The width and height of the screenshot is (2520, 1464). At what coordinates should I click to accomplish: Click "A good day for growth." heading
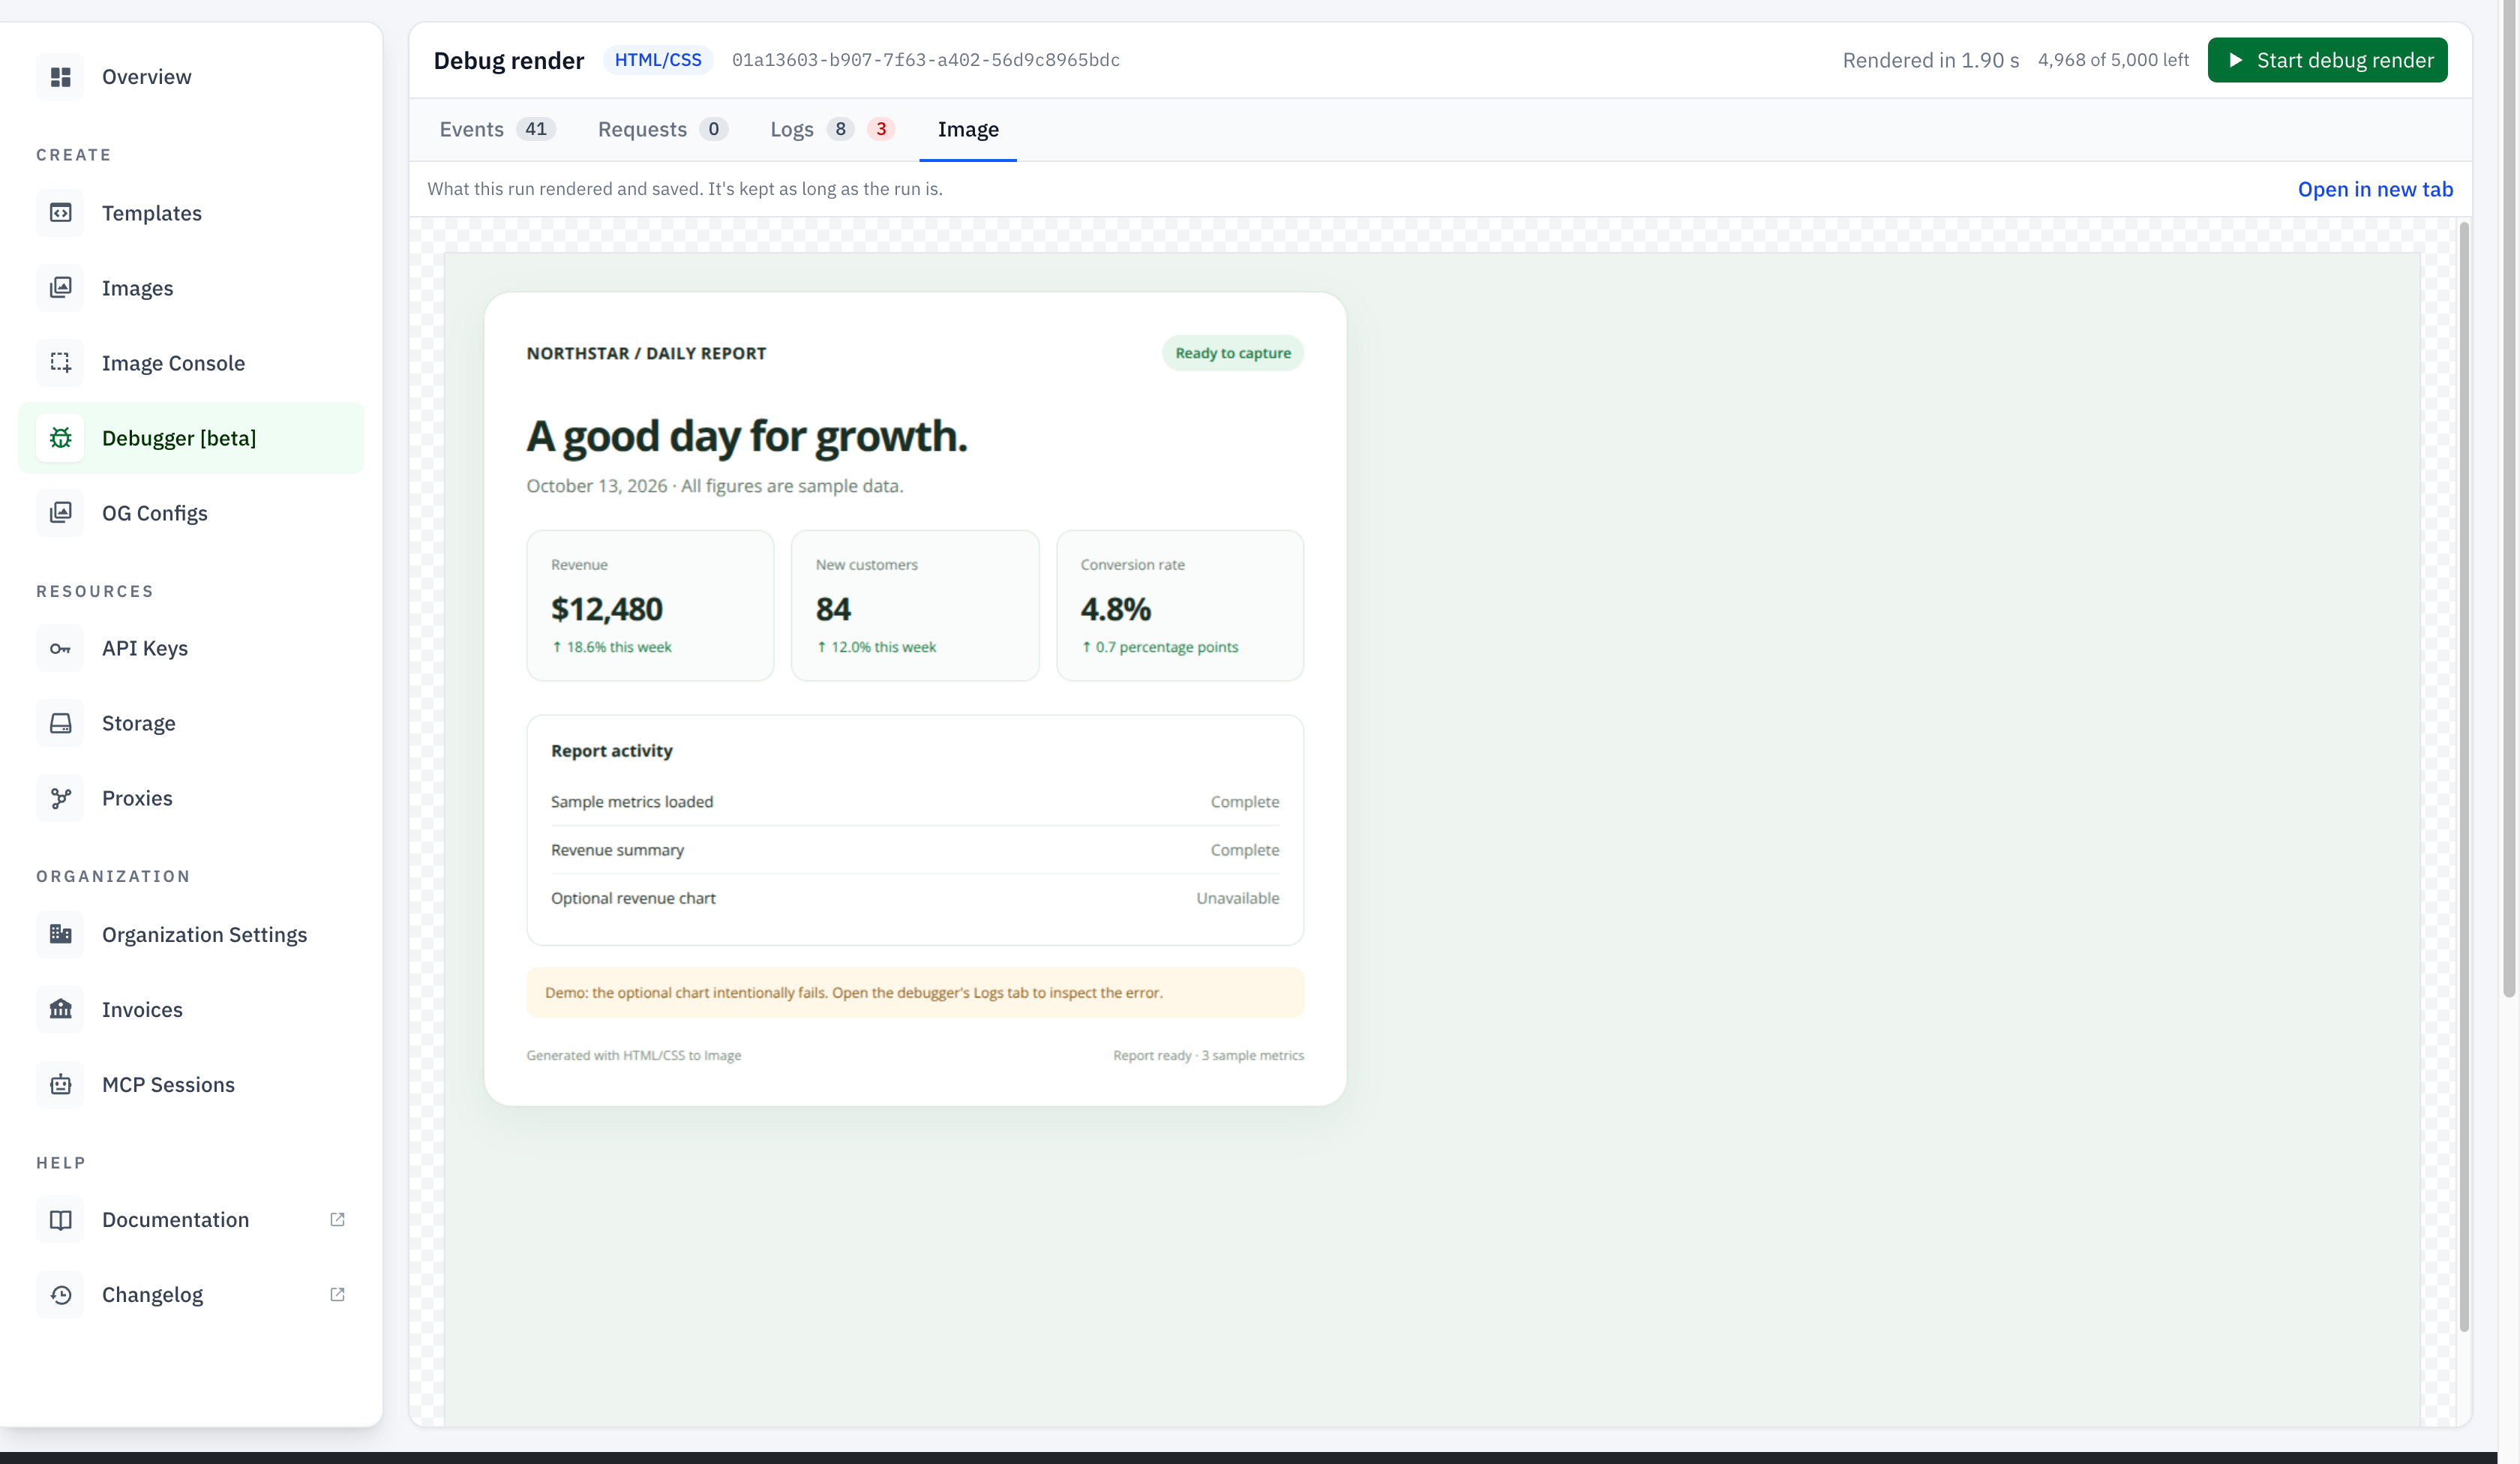747,436
